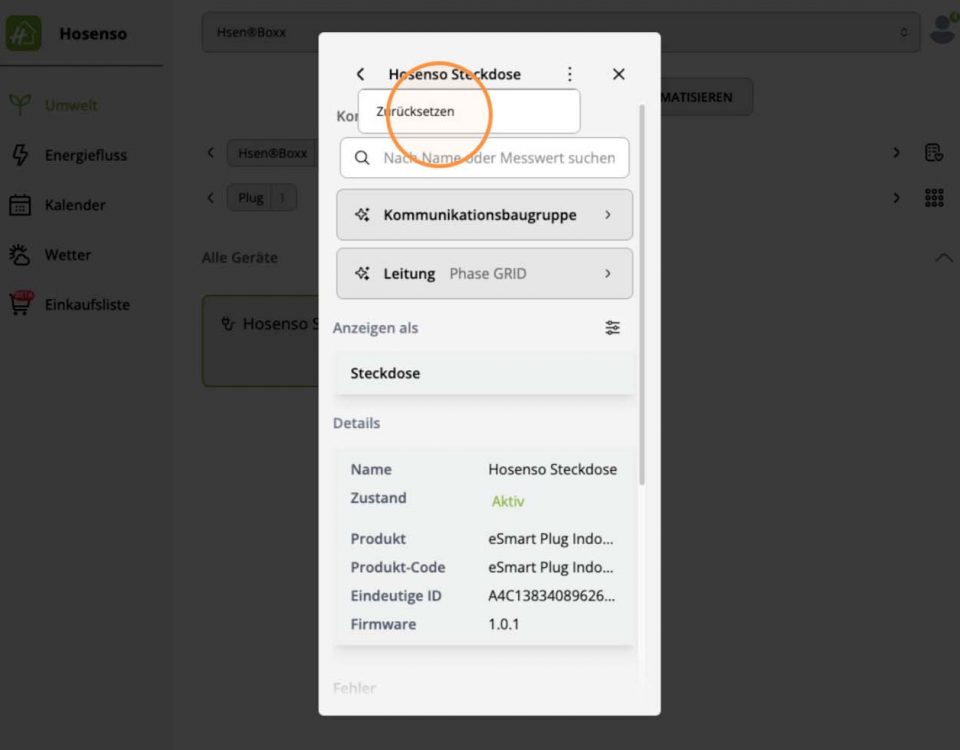Click the Eindeutige ID value A4C13834089626

(x=552, y=596)
